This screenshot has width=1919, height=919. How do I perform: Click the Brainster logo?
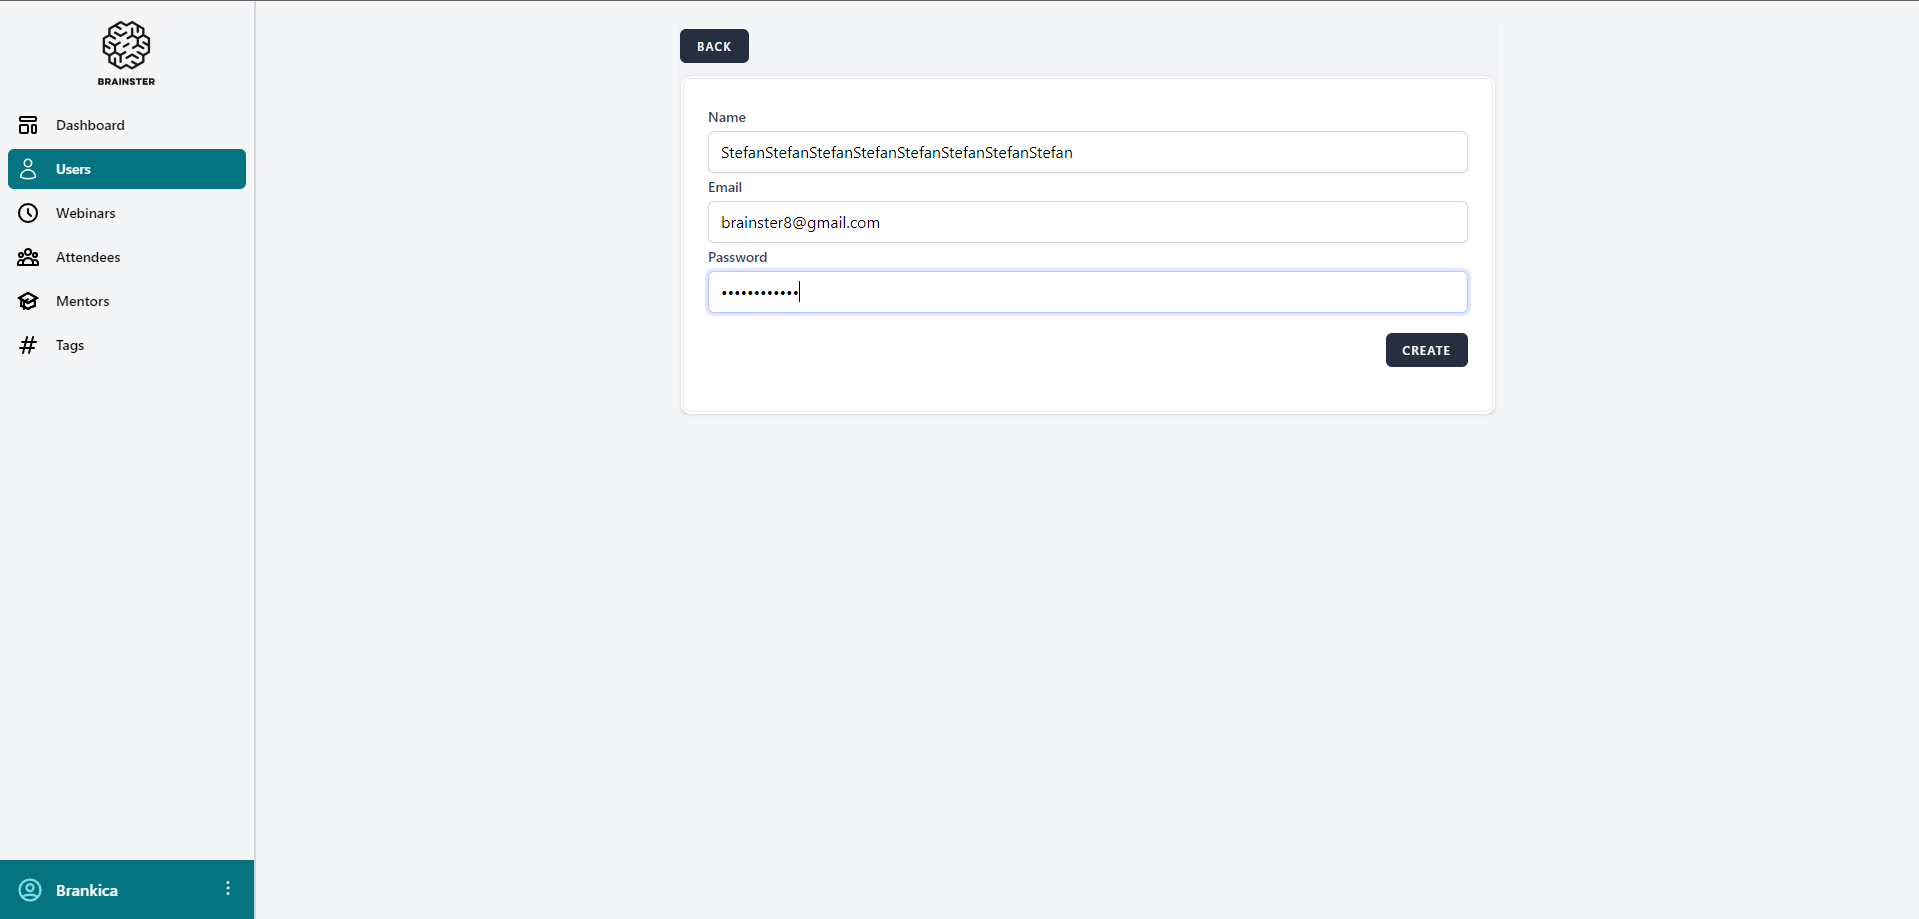click(126, 53)
